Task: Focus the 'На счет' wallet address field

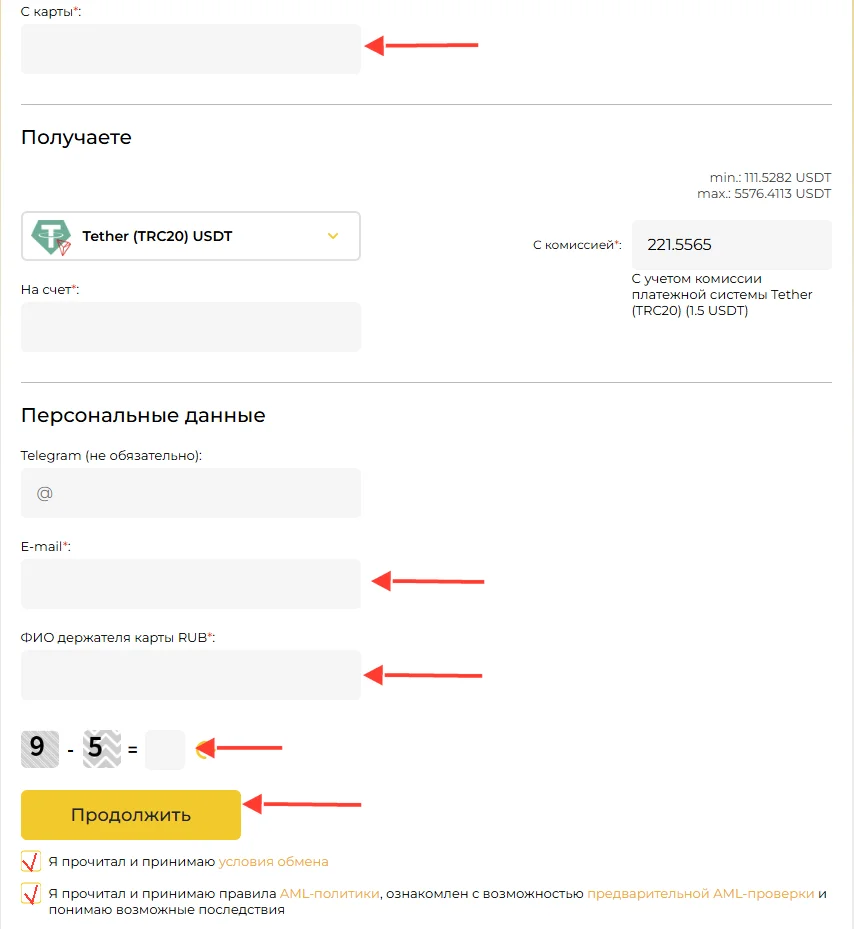Action: (191, 327)
